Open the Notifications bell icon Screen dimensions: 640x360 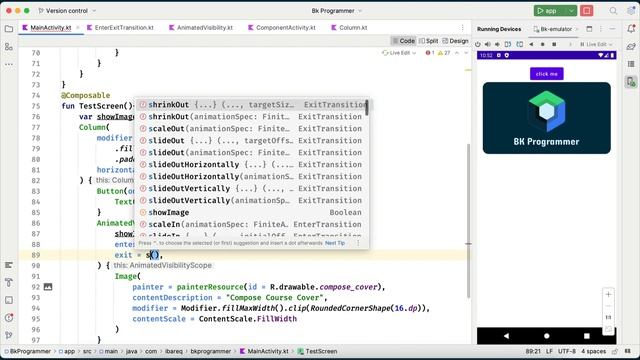pyautogui.click(x=631, y=29)
